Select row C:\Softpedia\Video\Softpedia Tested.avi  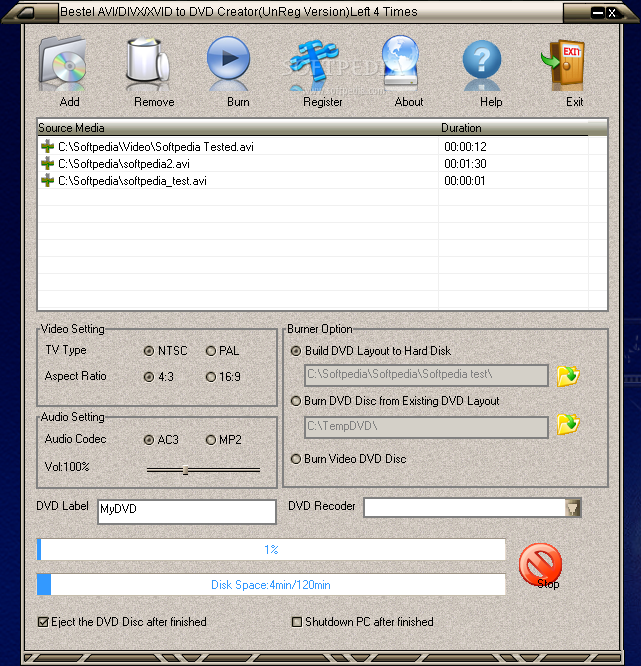pyautogui.click(x=313, y=147)
